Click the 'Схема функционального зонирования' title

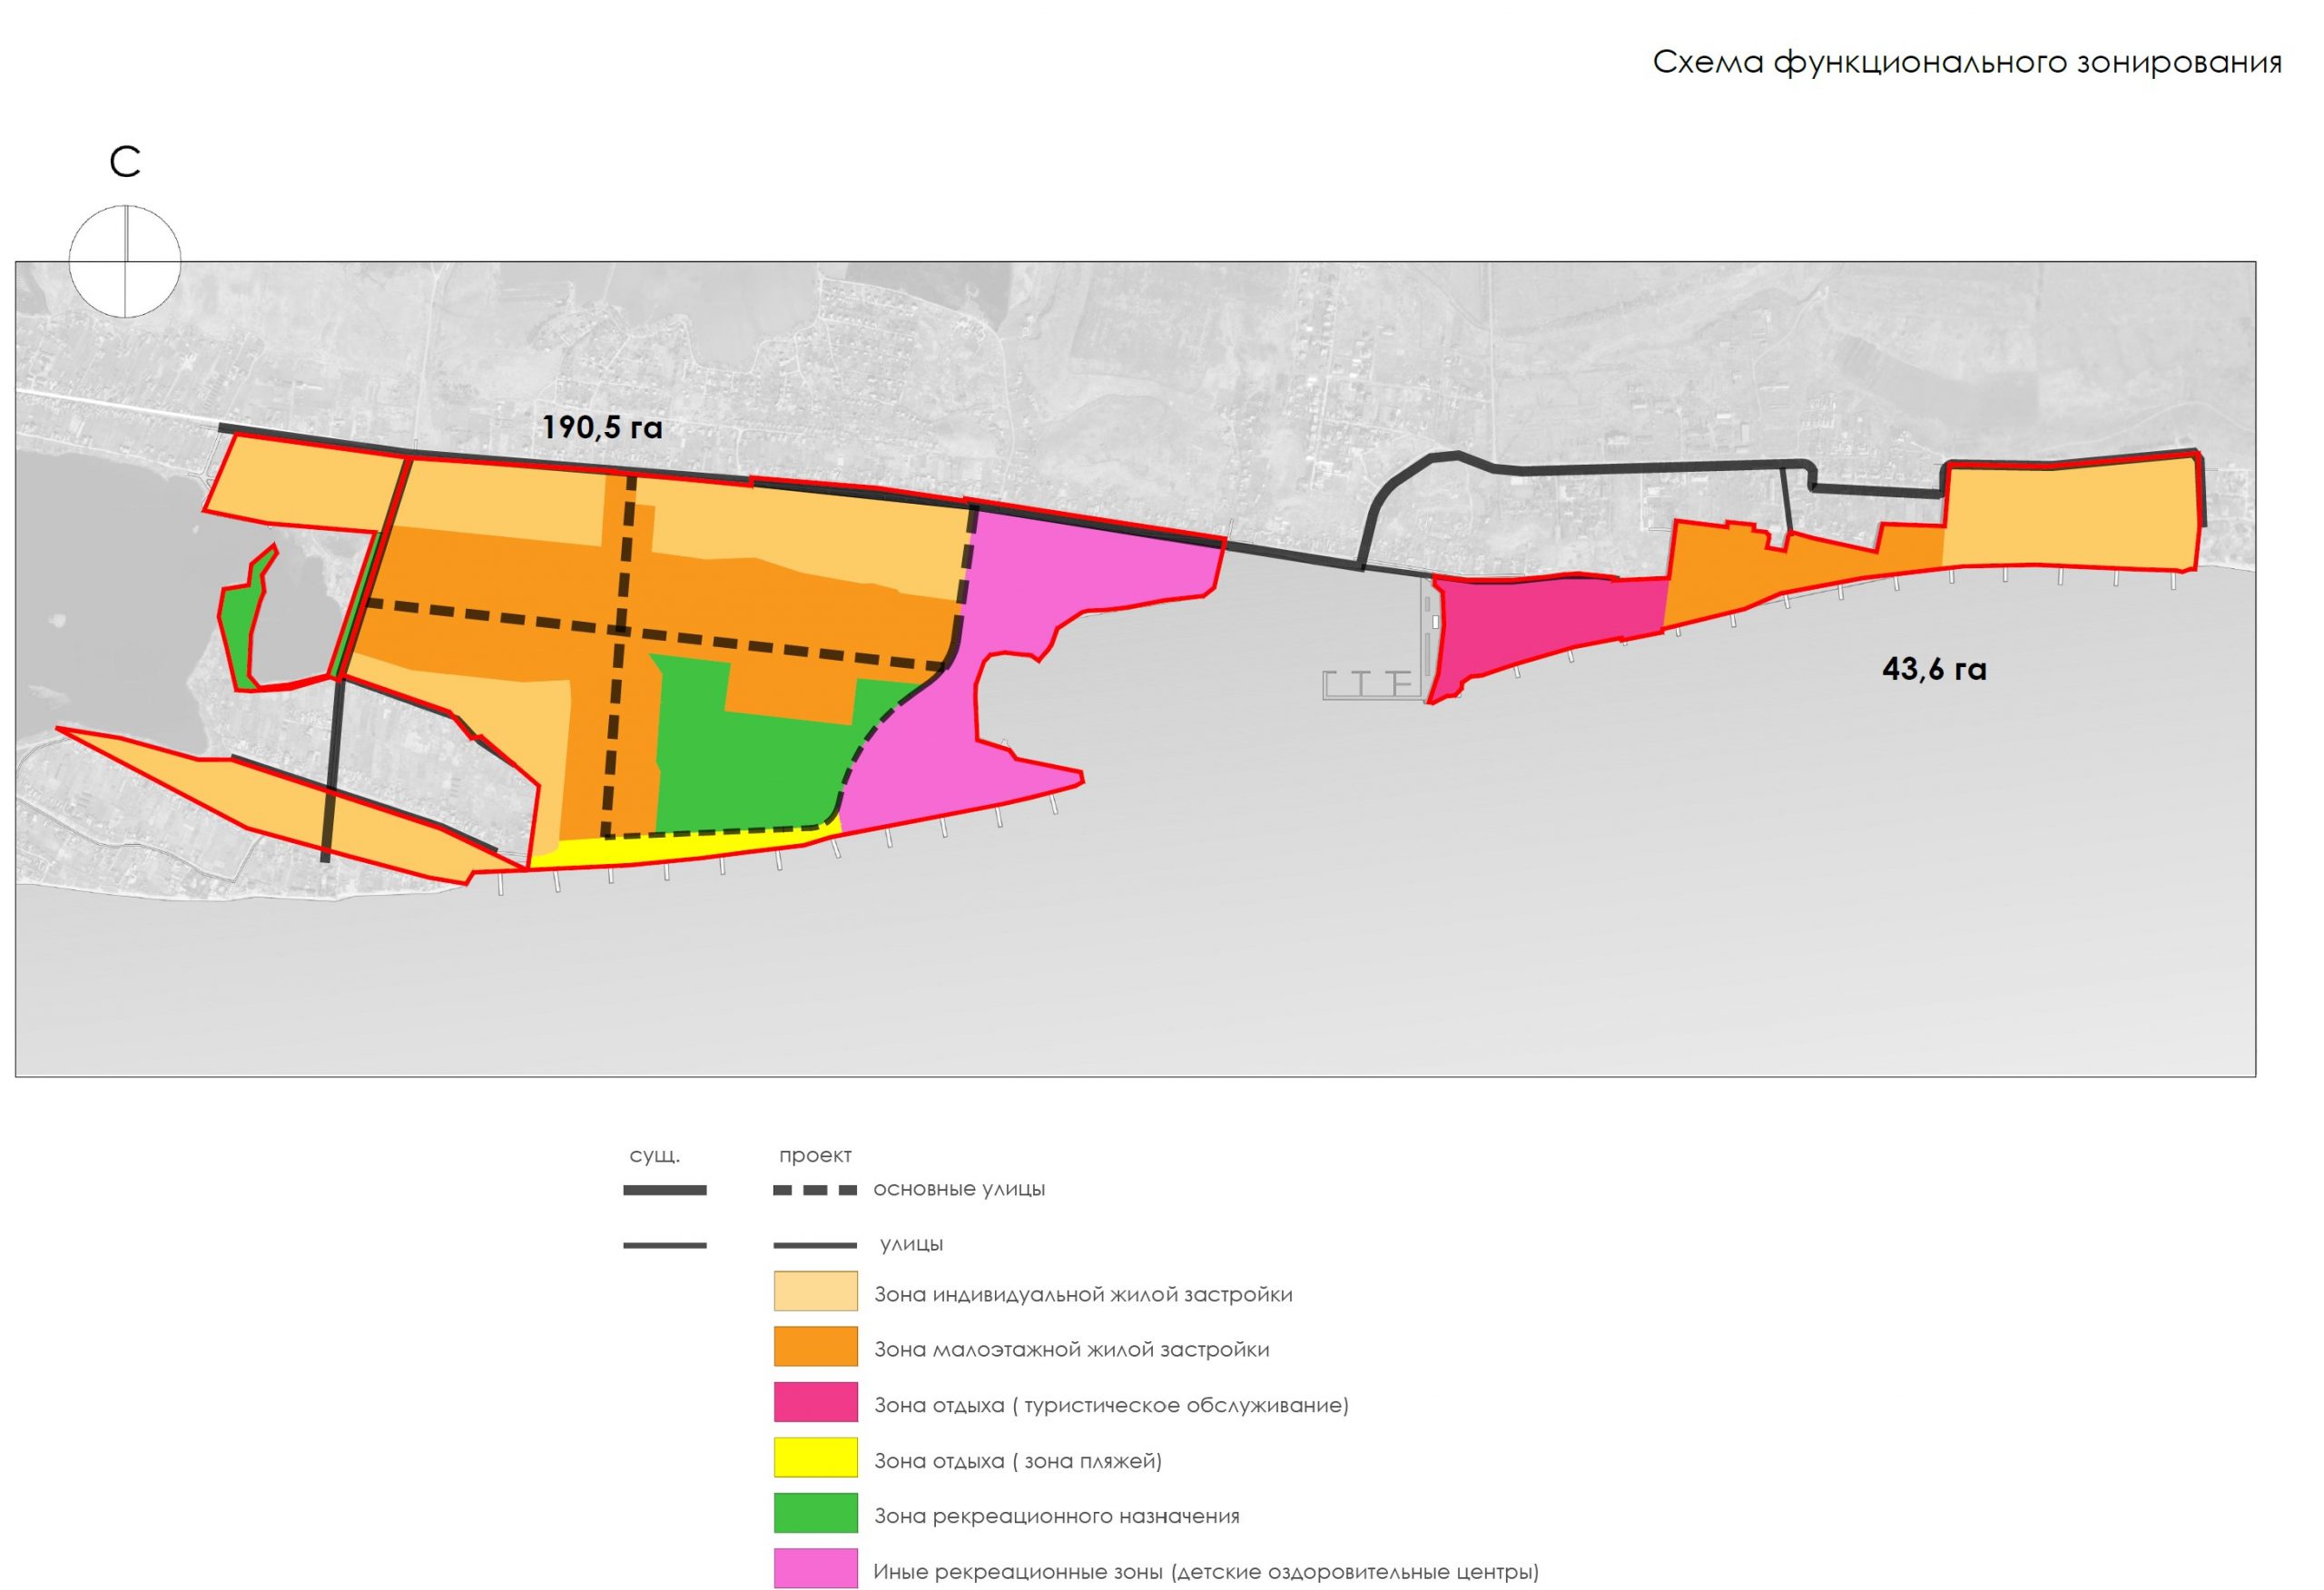tap(1966, 62)
